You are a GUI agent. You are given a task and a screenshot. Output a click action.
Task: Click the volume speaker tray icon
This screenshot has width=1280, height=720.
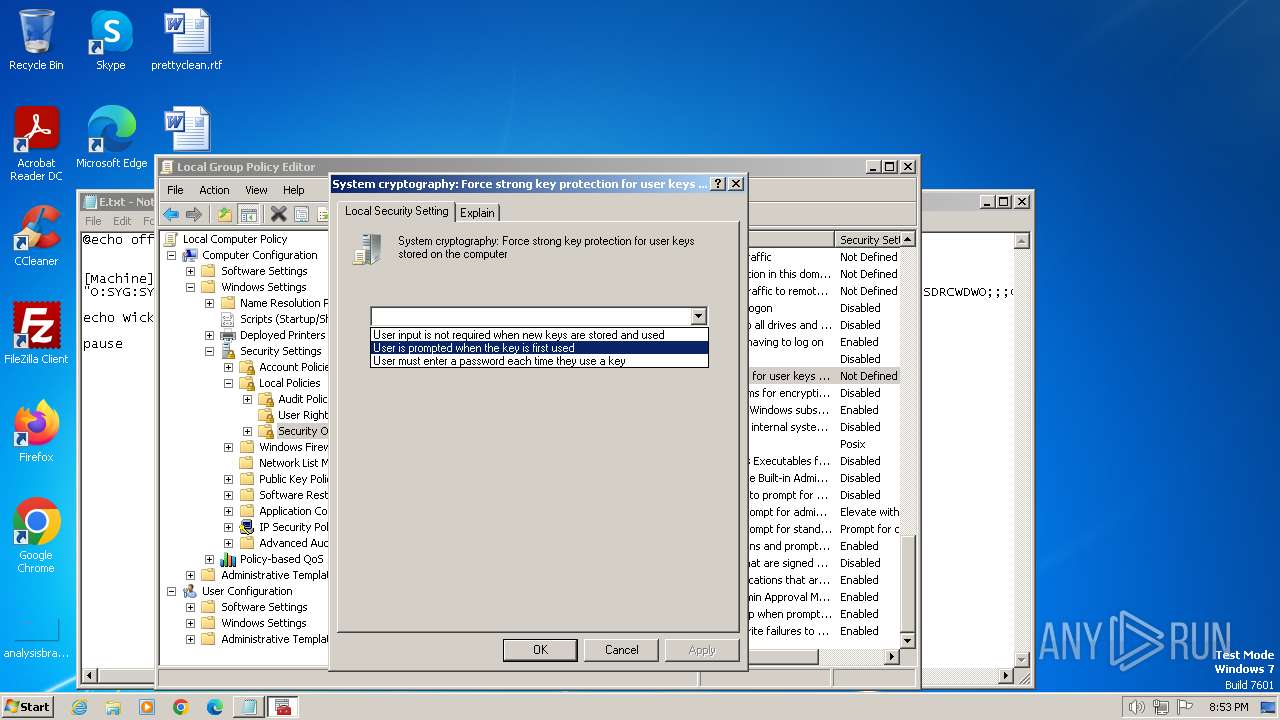click(1136, 707)
